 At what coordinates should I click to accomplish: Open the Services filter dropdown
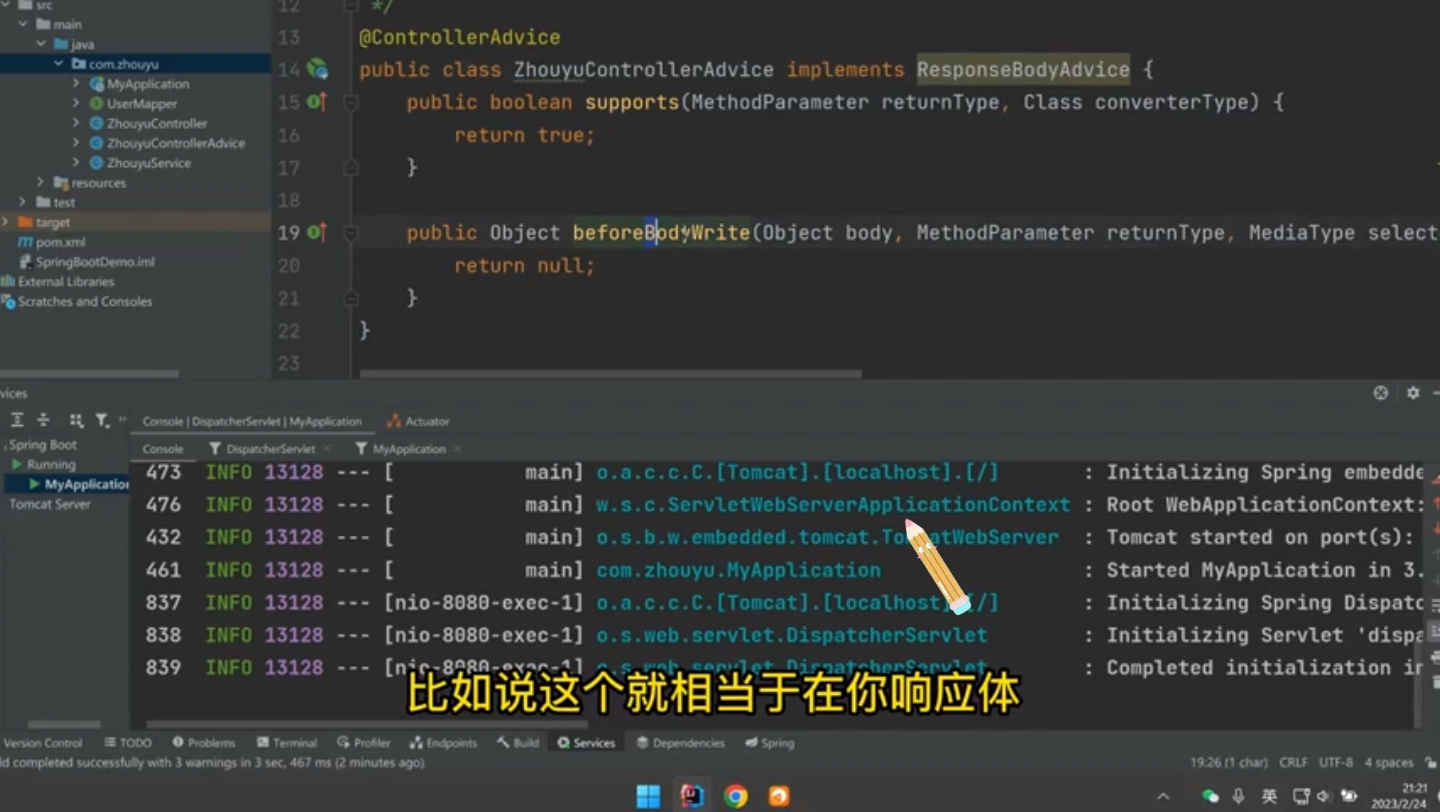coord(102,420)
